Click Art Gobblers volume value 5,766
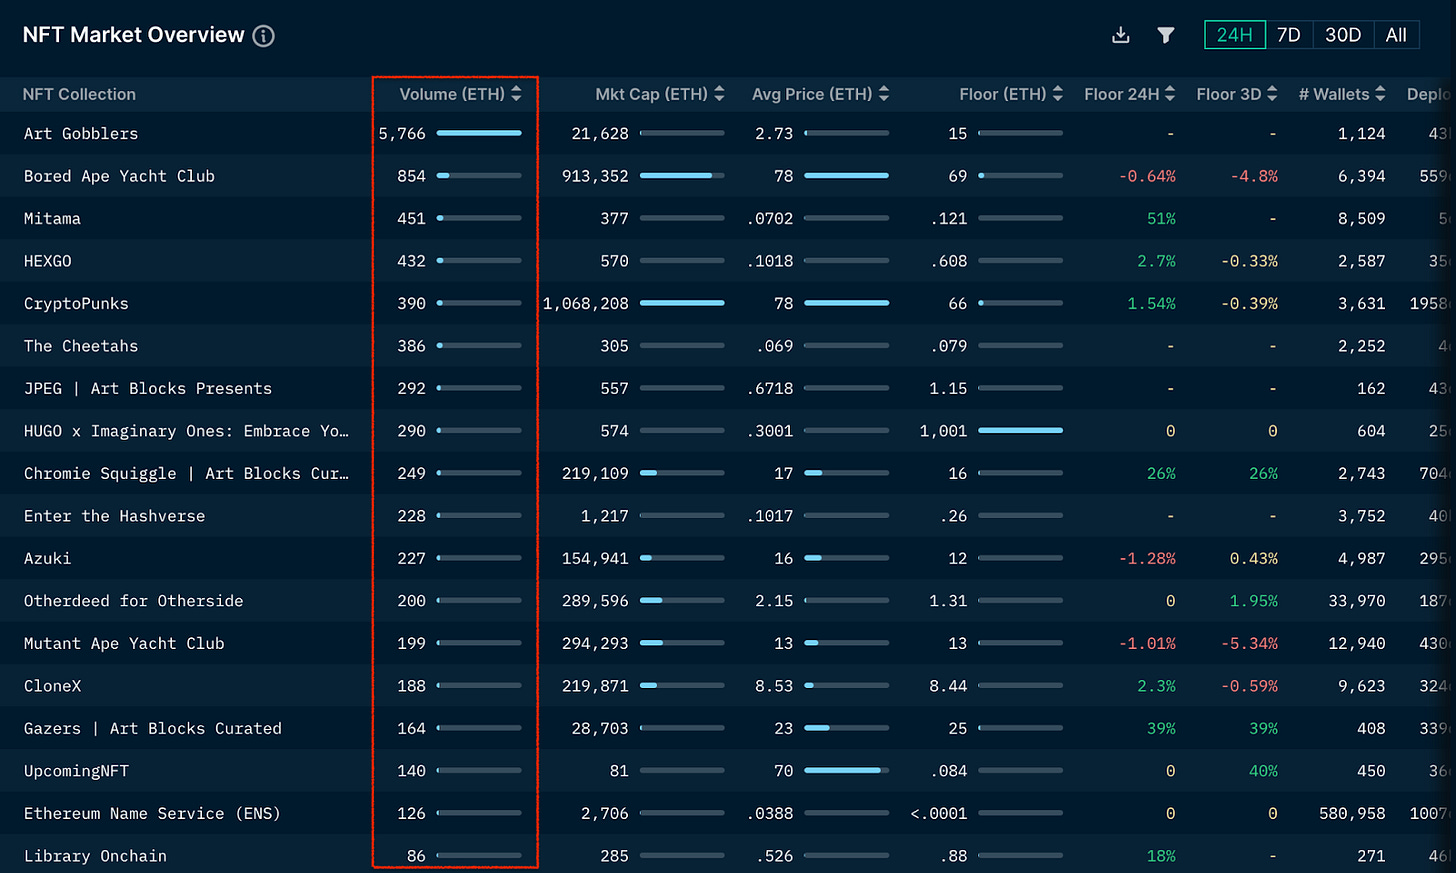Viewport: 1456px width, 873px height. (402, 133)
